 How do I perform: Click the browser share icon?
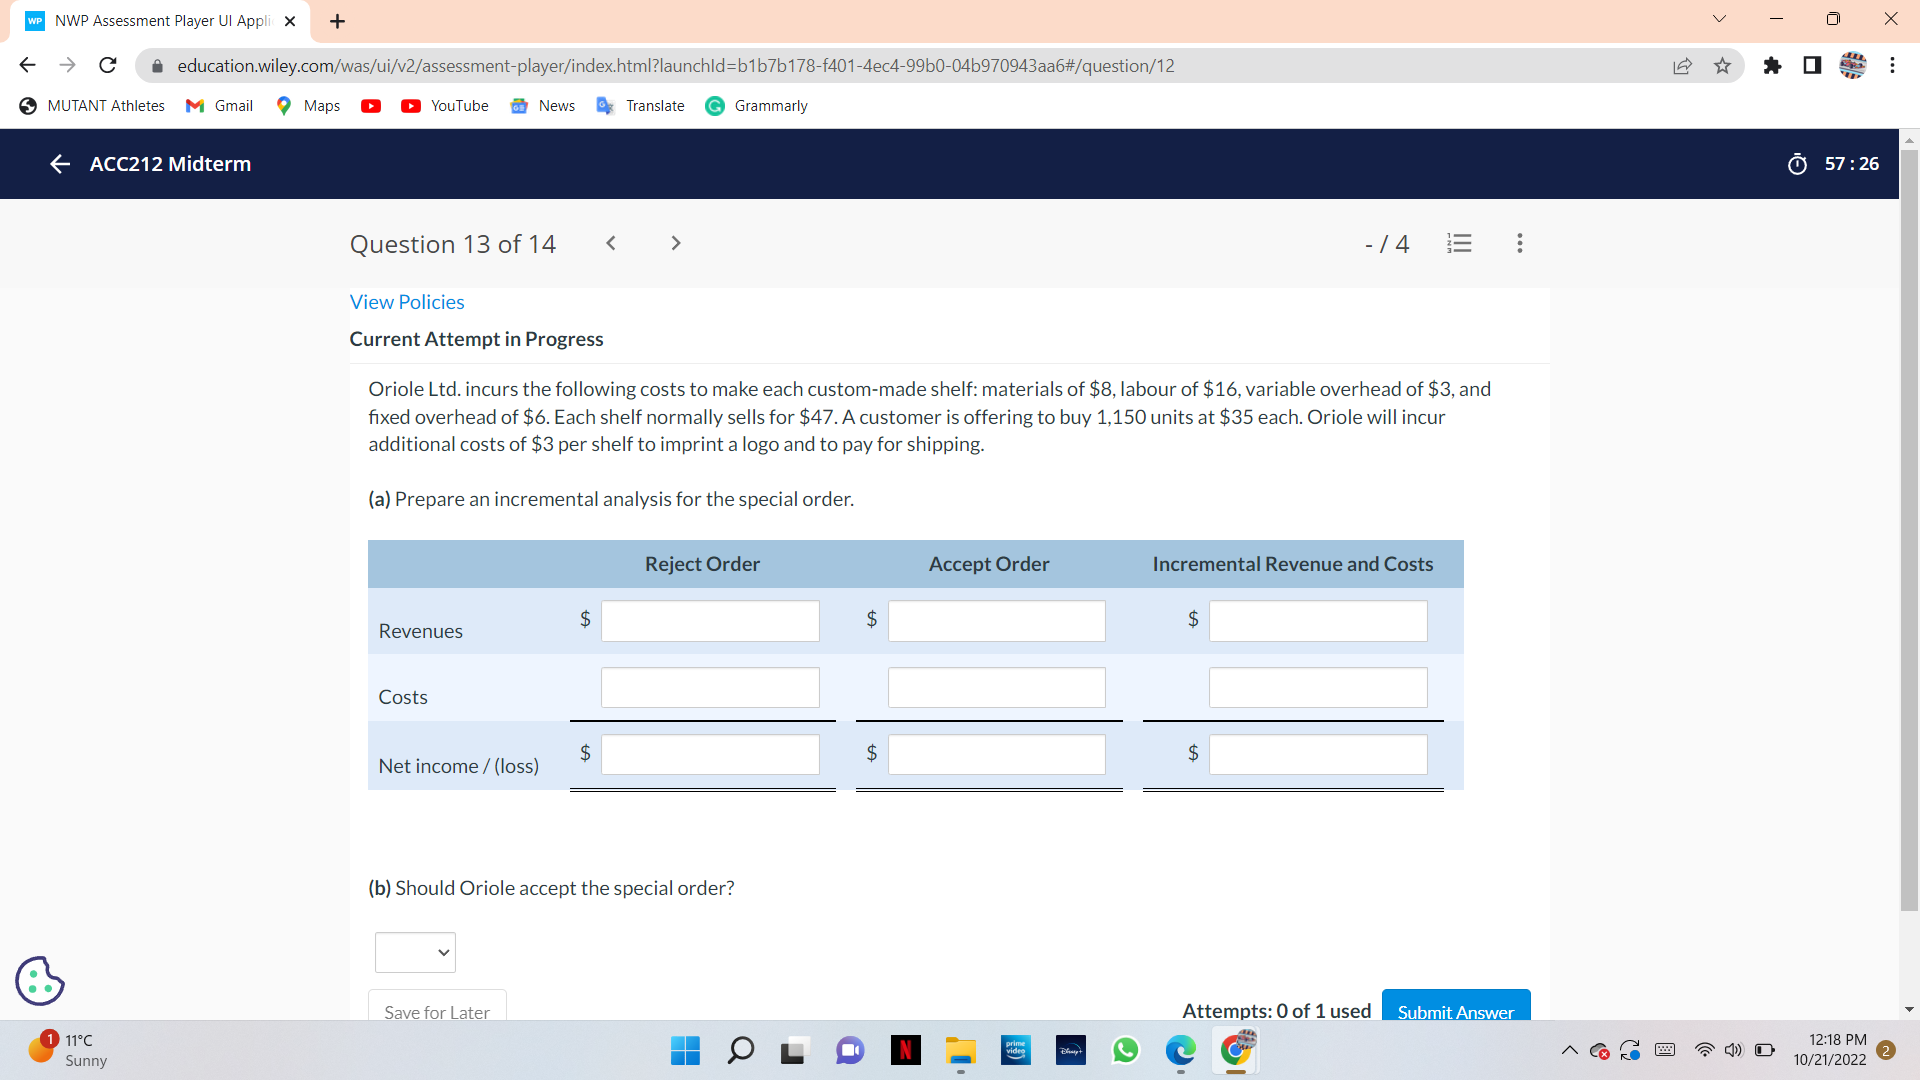[x=1683, y=65]
